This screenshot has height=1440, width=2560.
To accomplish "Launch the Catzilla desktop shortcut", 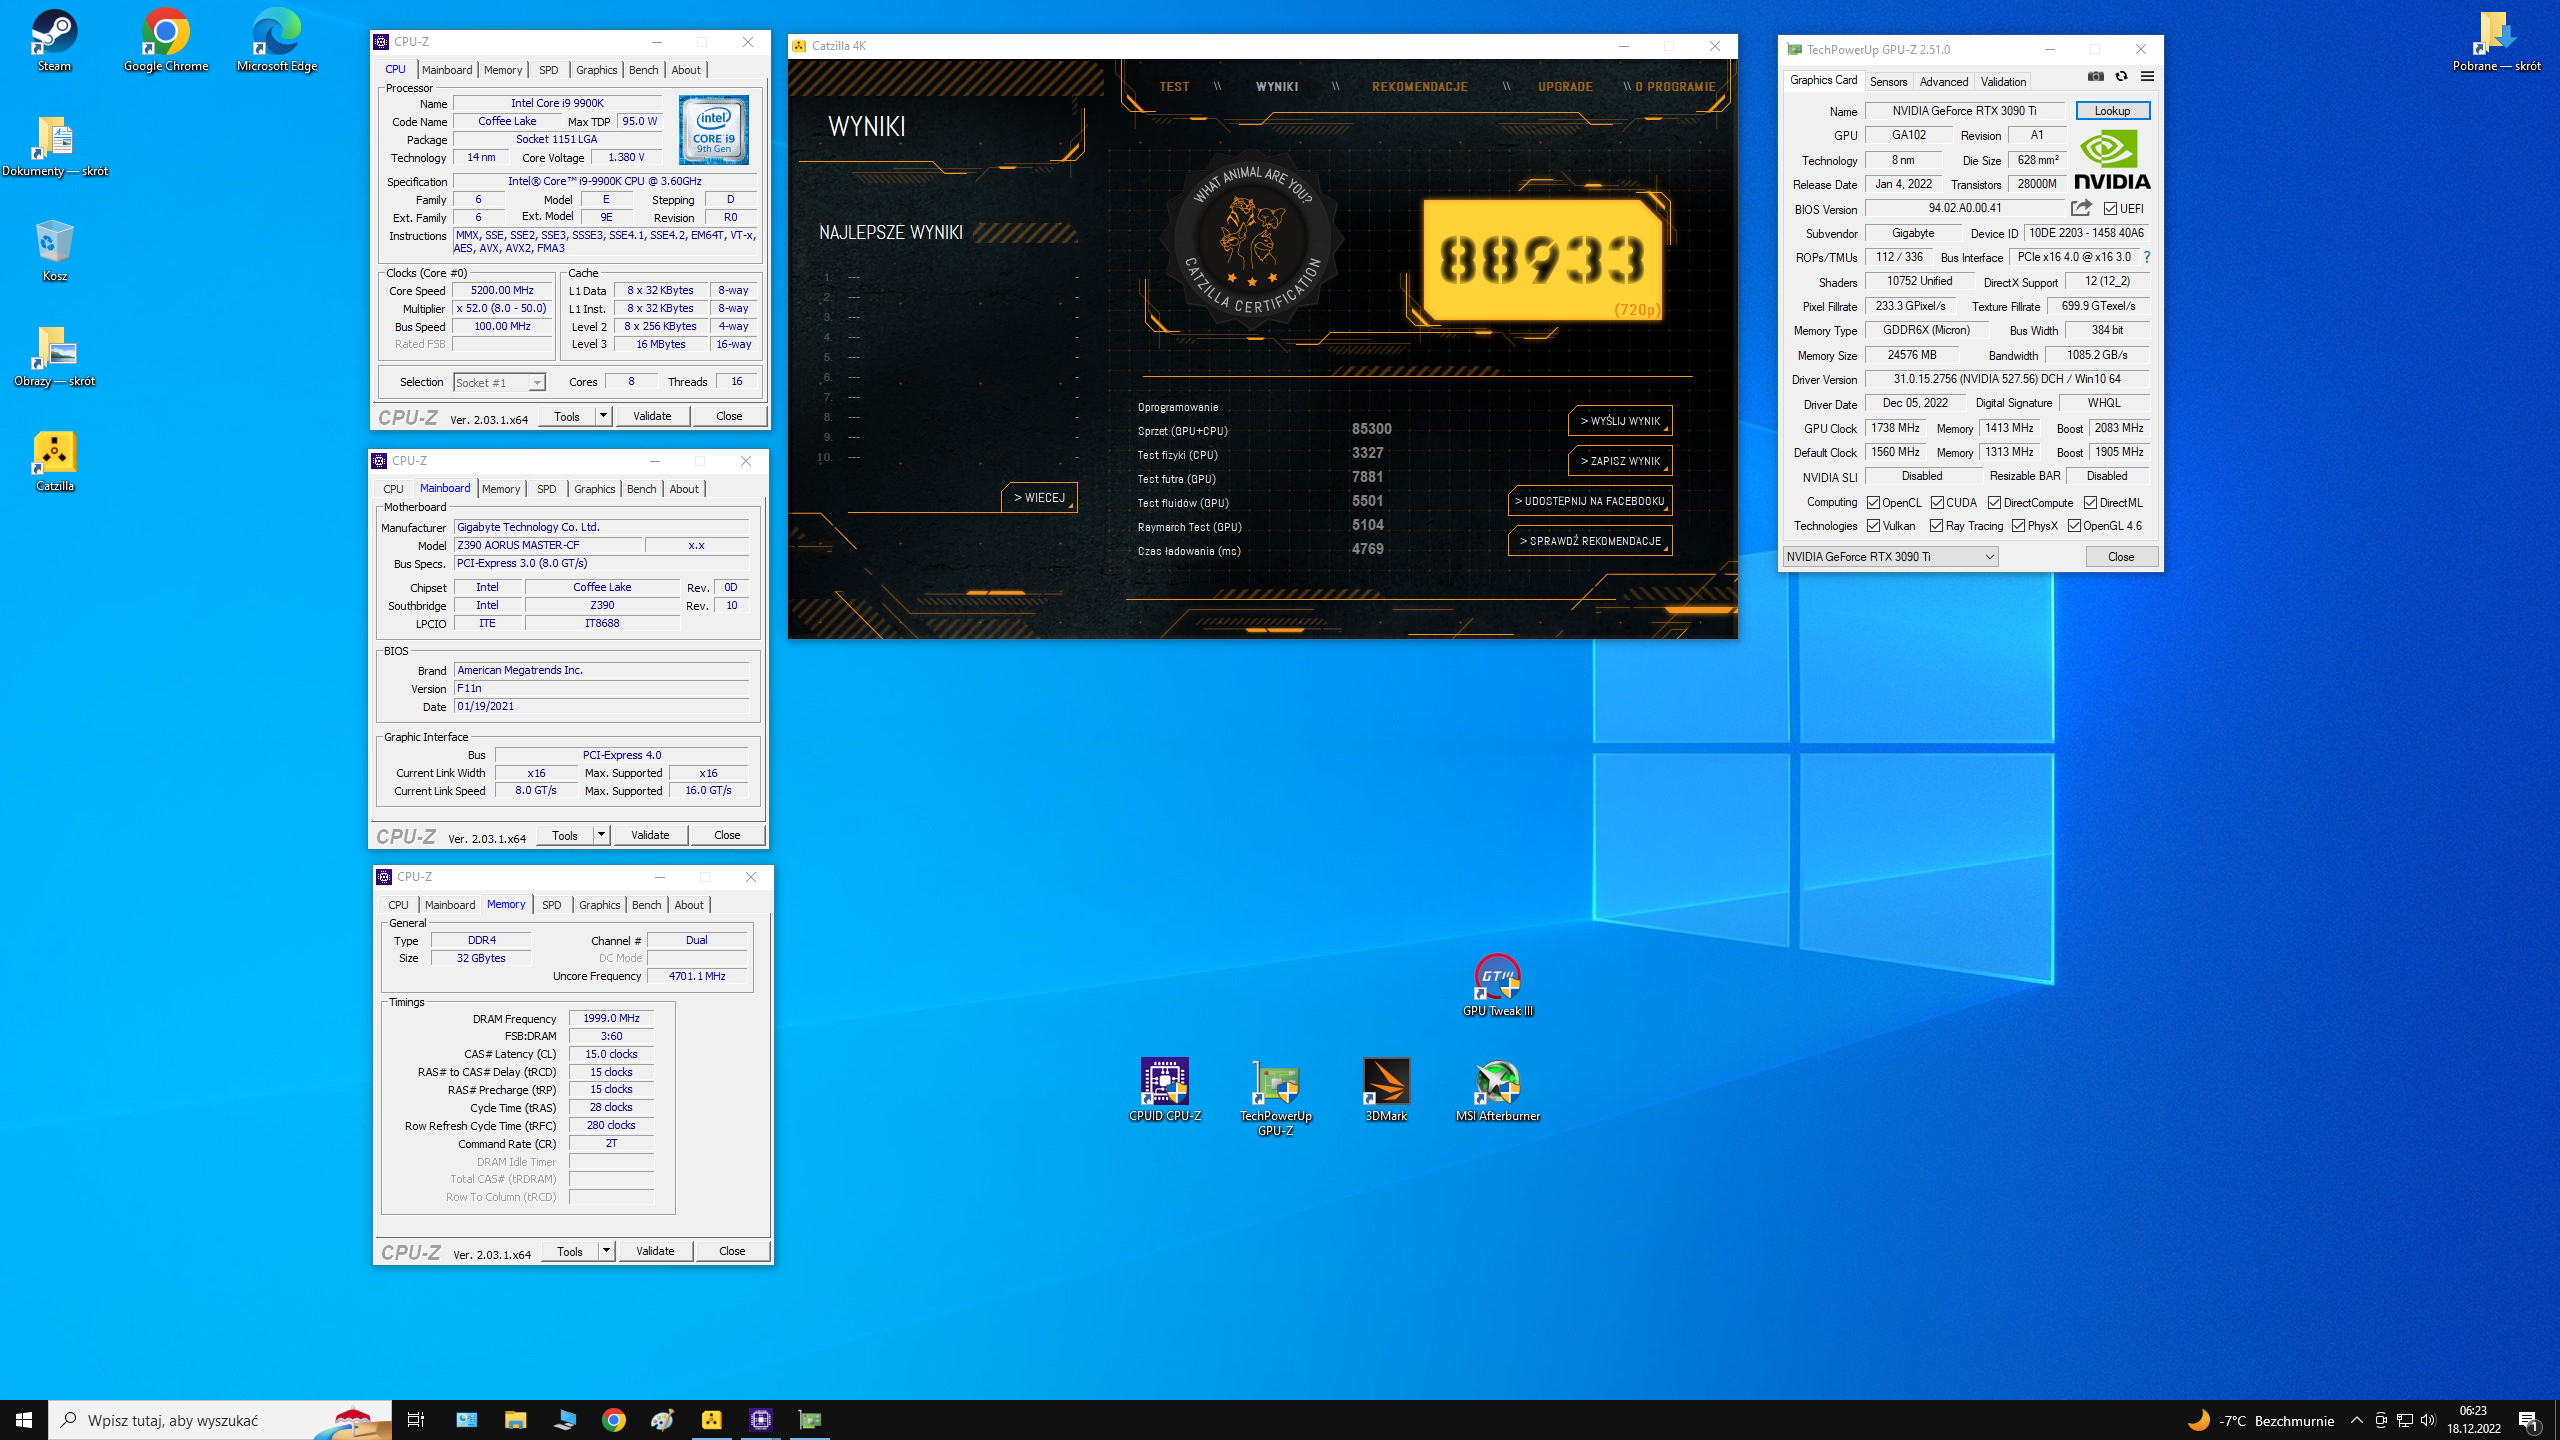I will point(54,461).
